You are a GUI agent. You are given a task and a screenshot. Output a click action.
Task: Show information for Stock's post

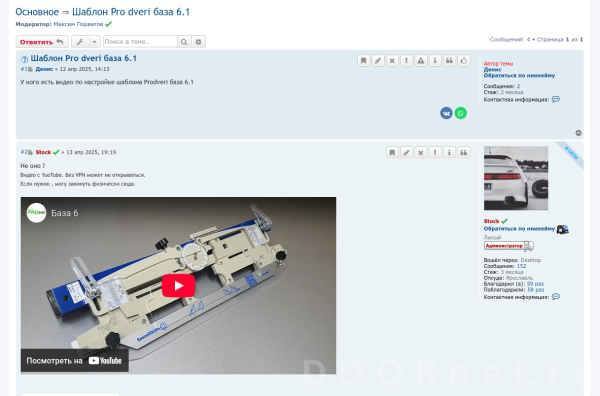coord(449,152)
